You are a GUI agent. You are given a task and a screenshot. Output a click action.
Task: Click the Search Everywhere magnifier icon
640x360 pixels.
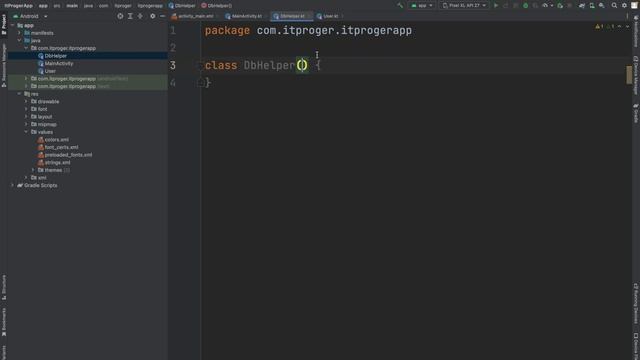[614, 6]
